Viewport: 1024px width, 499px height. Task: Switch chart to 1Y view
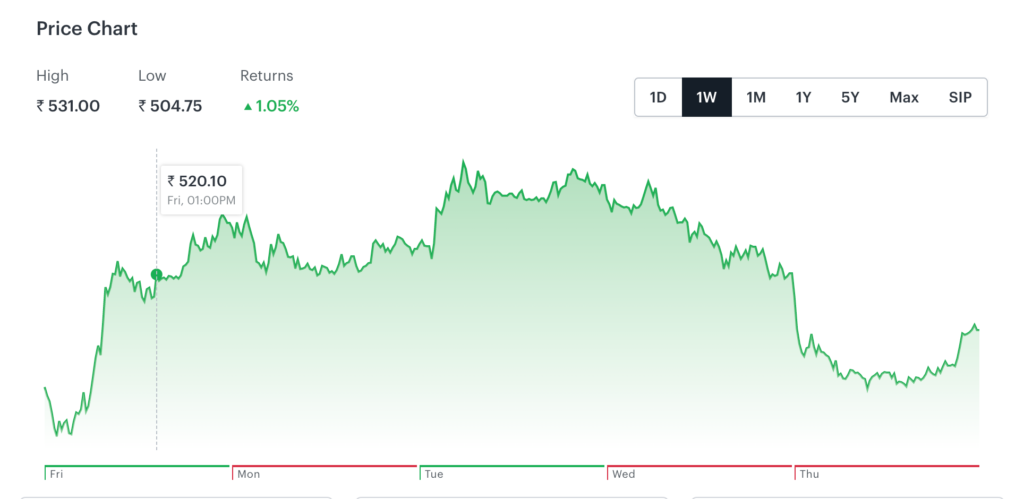click(x=803, y=97)
